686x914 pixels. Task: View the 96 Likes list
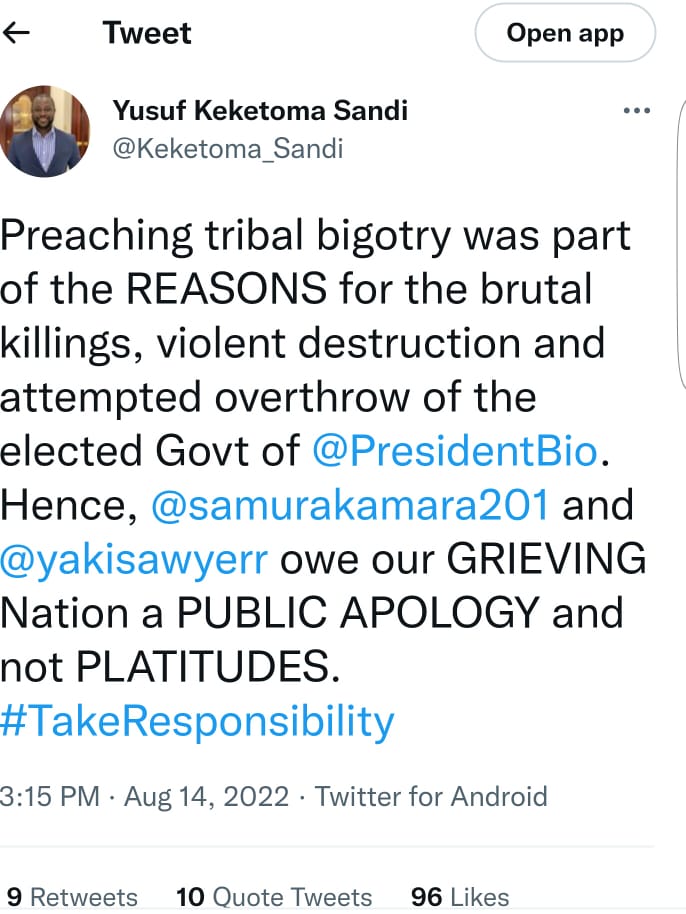click(x=460, y=896)
